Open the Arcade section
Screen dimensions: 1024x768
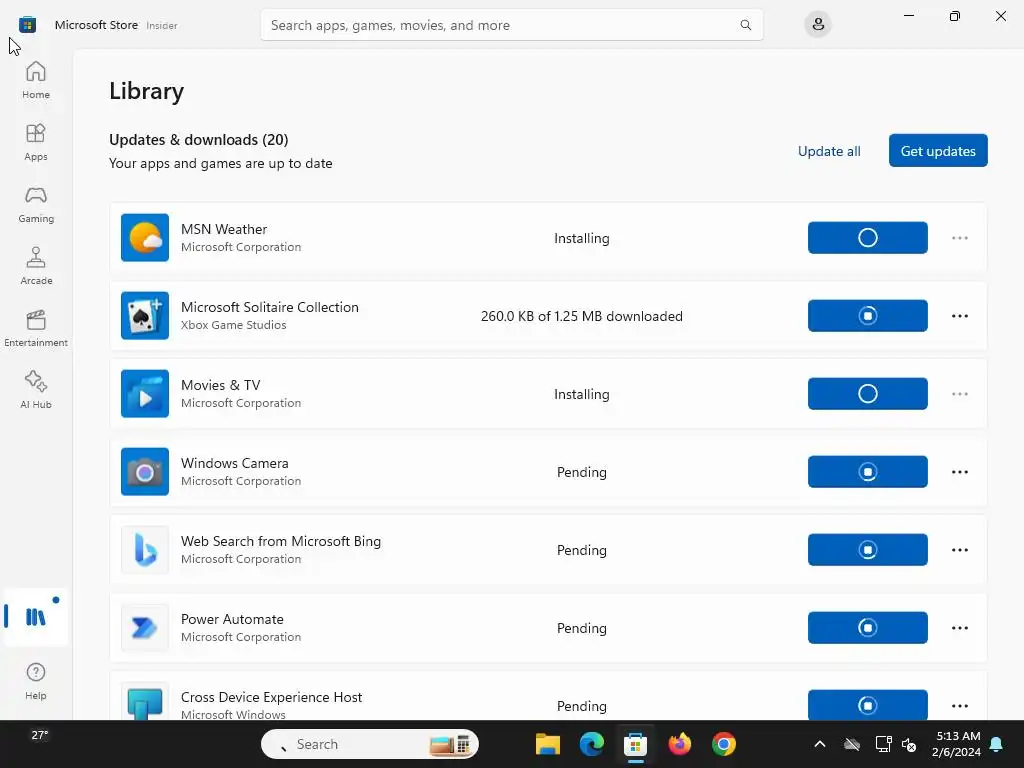pyautogui.click(x=36, y=266)
